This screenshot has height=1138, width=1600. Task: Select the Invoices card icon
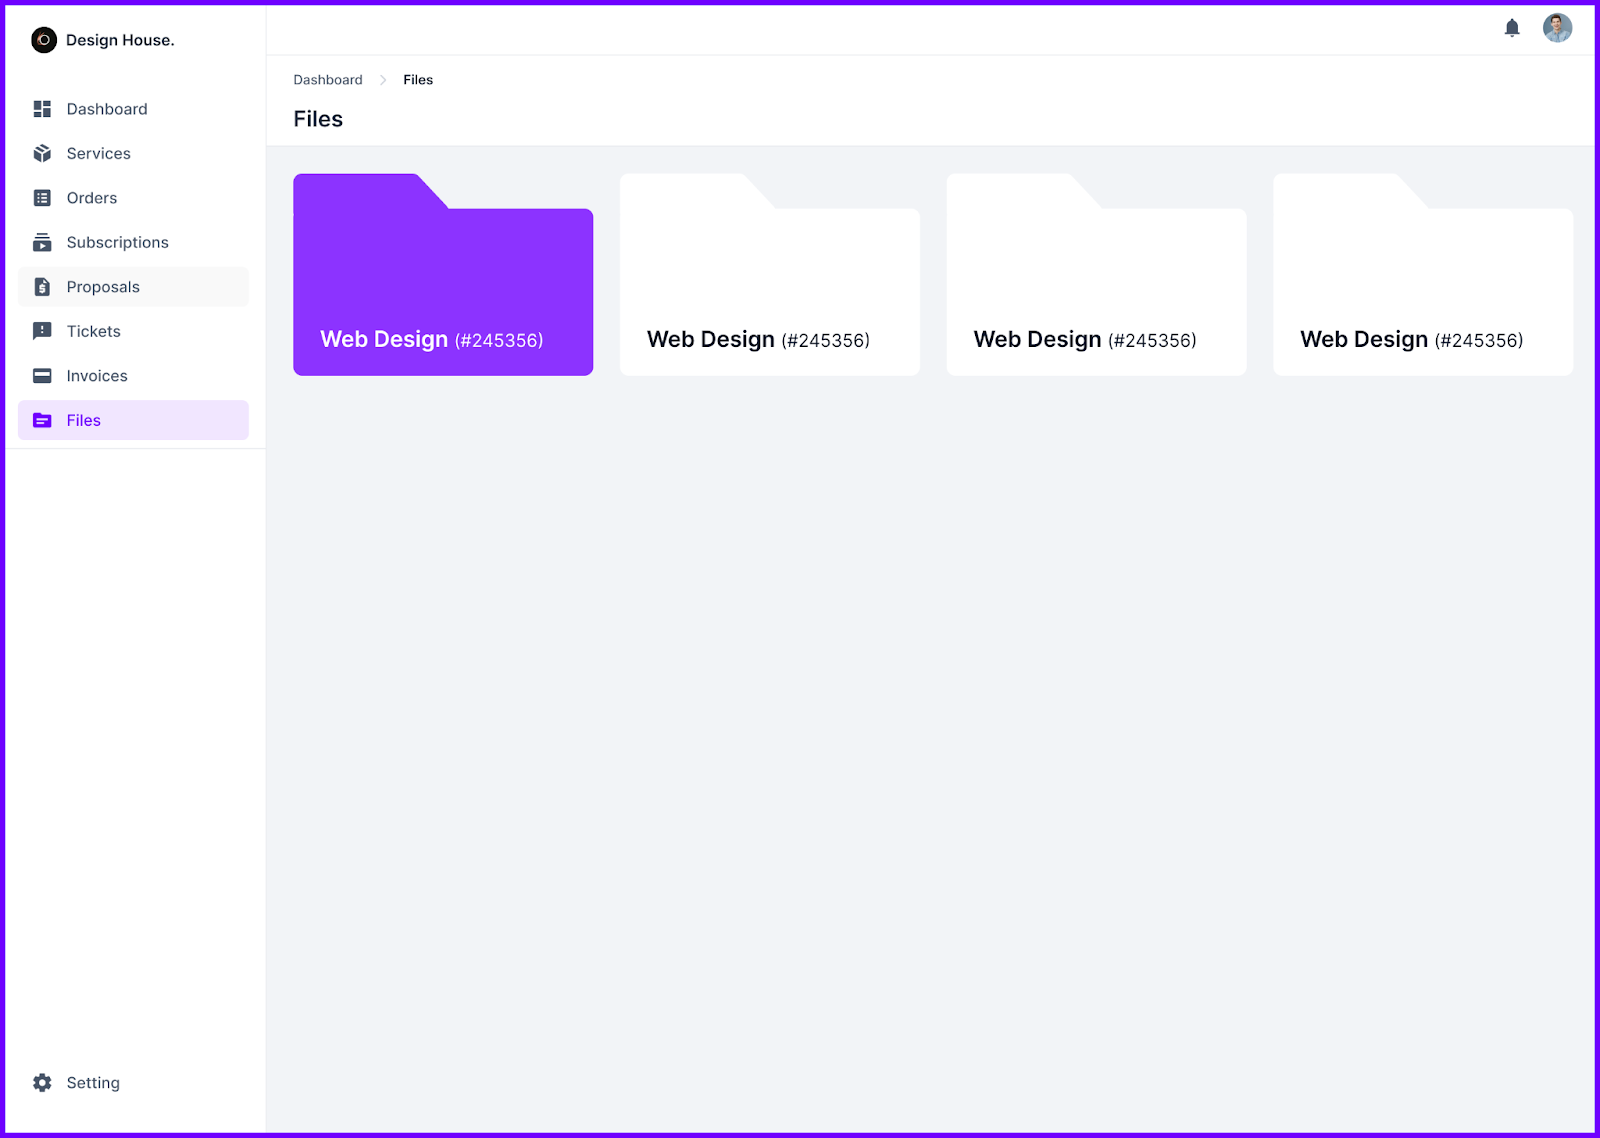[42, 375]
